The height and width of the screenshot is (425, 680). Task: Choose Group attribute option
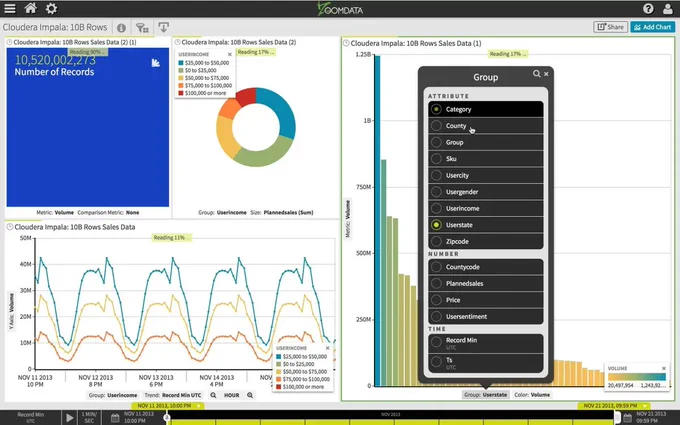(x=485, y=142)
